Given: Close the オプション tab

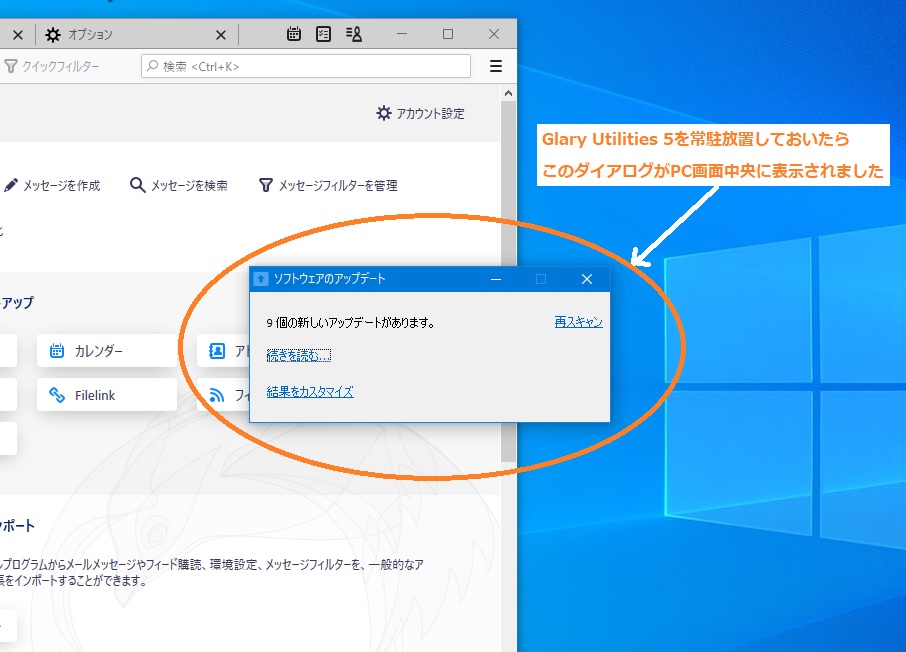Looking at the screenshot, I should pos(219,34).
